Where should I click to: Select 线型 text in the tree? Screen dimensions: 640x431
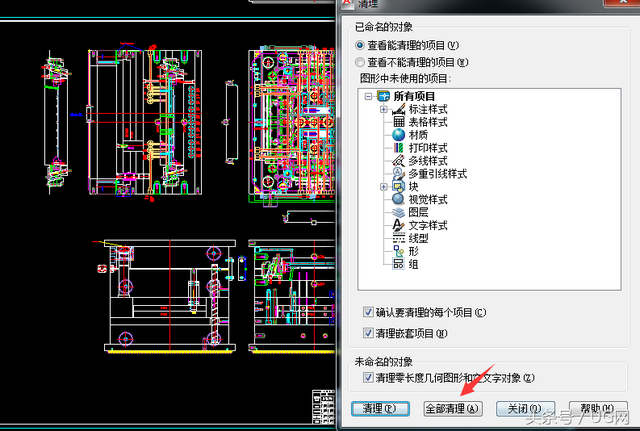point(418,238)
